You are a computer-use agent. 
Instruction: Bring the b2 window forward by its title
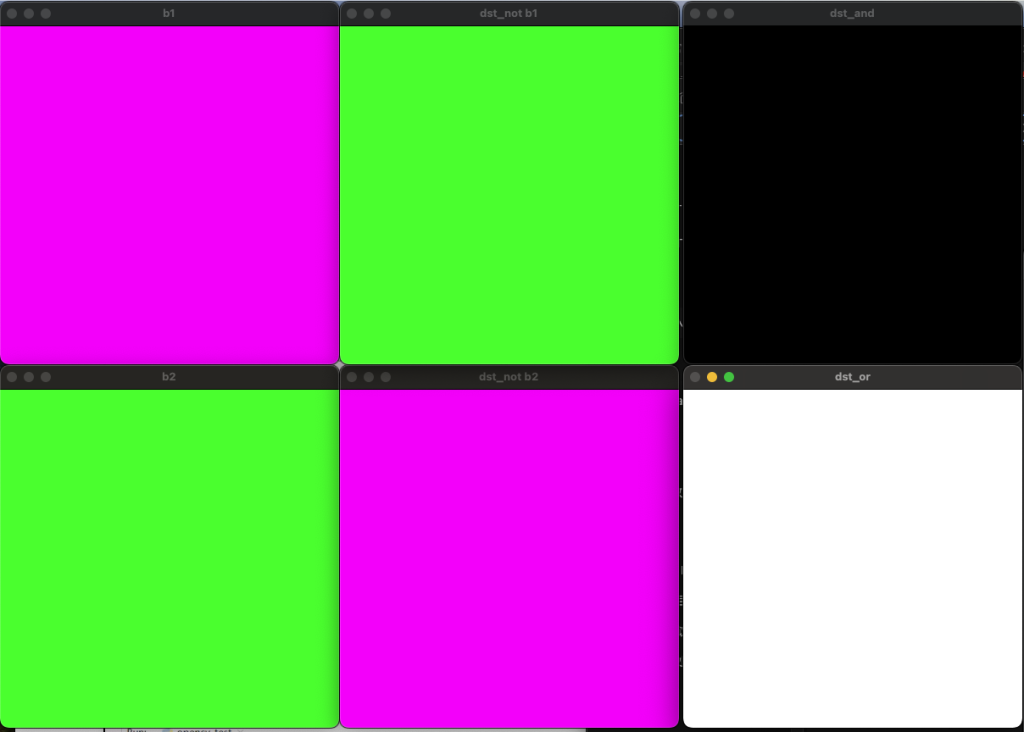[169, 377]
